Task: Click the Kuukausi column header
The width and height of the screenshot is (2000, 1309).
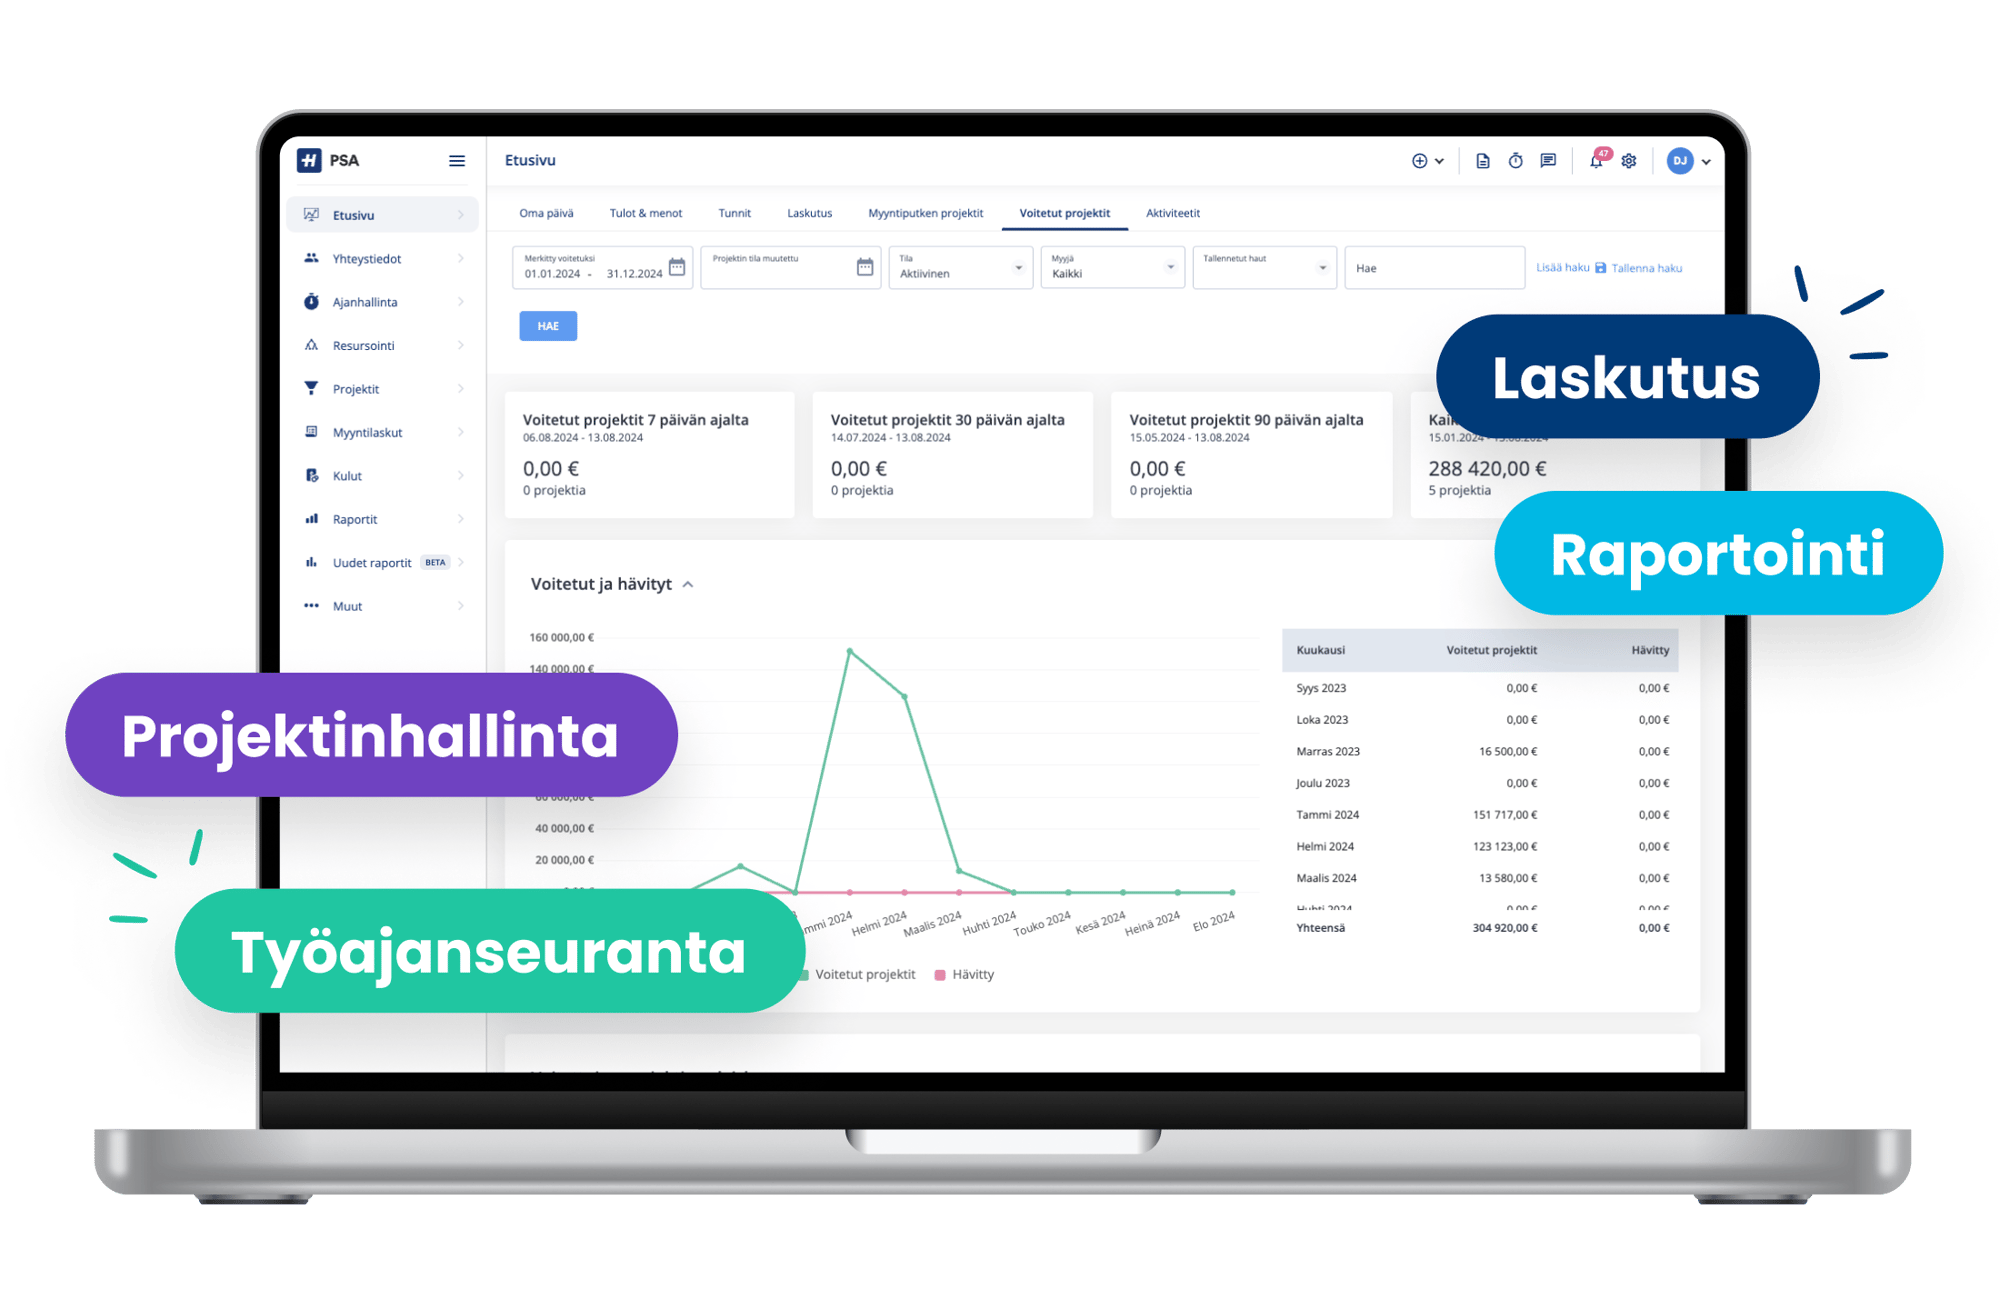Action: [1320, 650]
